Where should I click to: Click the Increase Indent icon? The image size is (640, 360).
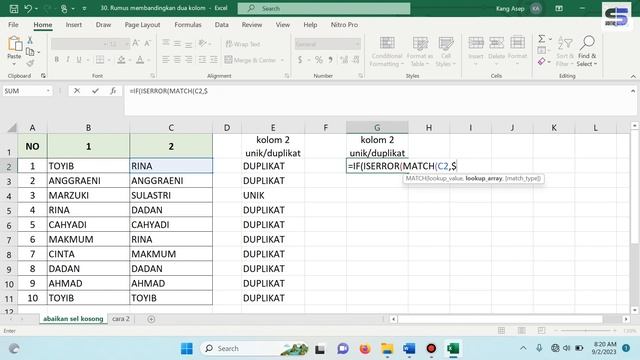(x=213, y=60)
